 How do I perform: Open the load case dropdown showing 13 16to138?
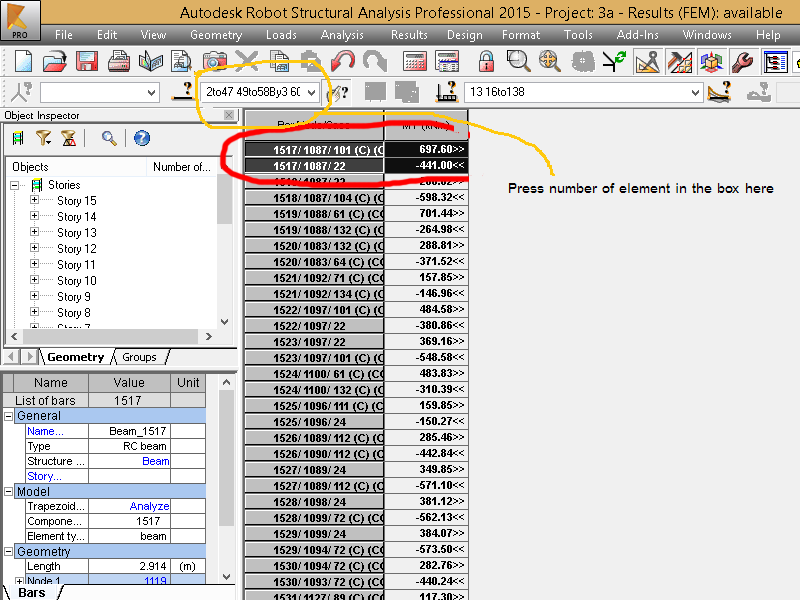click(x=694, y=92)
